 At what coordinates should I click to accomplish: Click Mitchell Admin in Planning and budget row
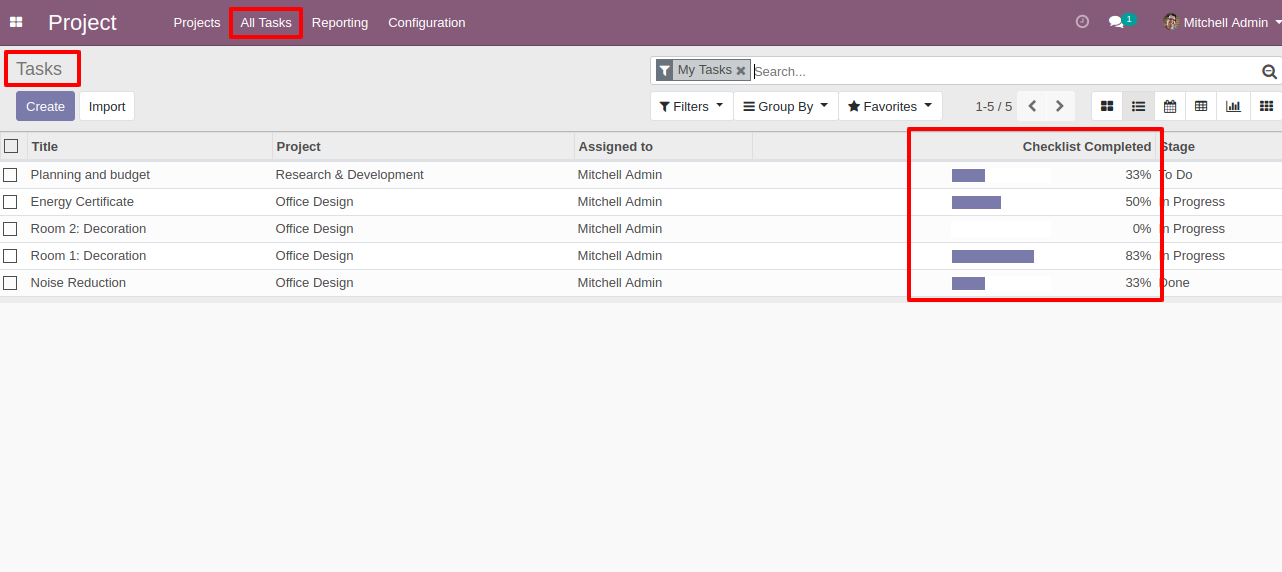click(620, 175)
